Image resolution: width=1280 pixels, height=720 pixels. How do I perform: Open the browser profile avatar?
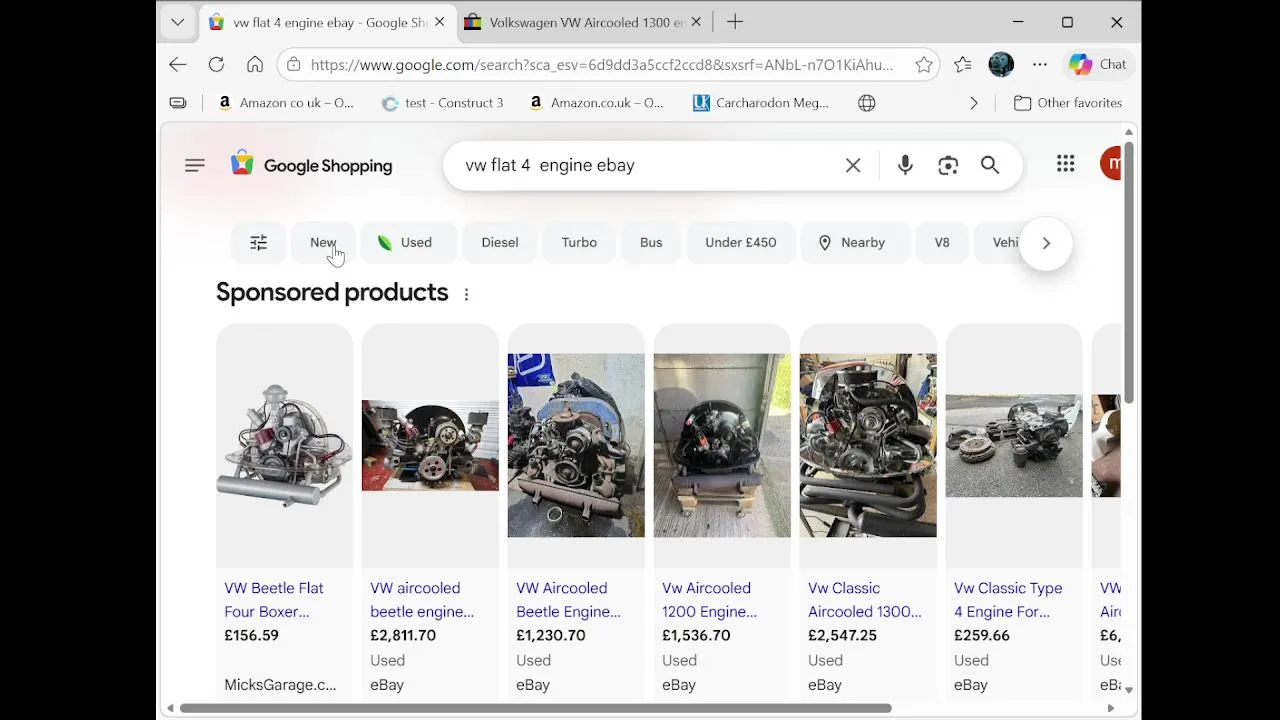tap(1001, 65)
